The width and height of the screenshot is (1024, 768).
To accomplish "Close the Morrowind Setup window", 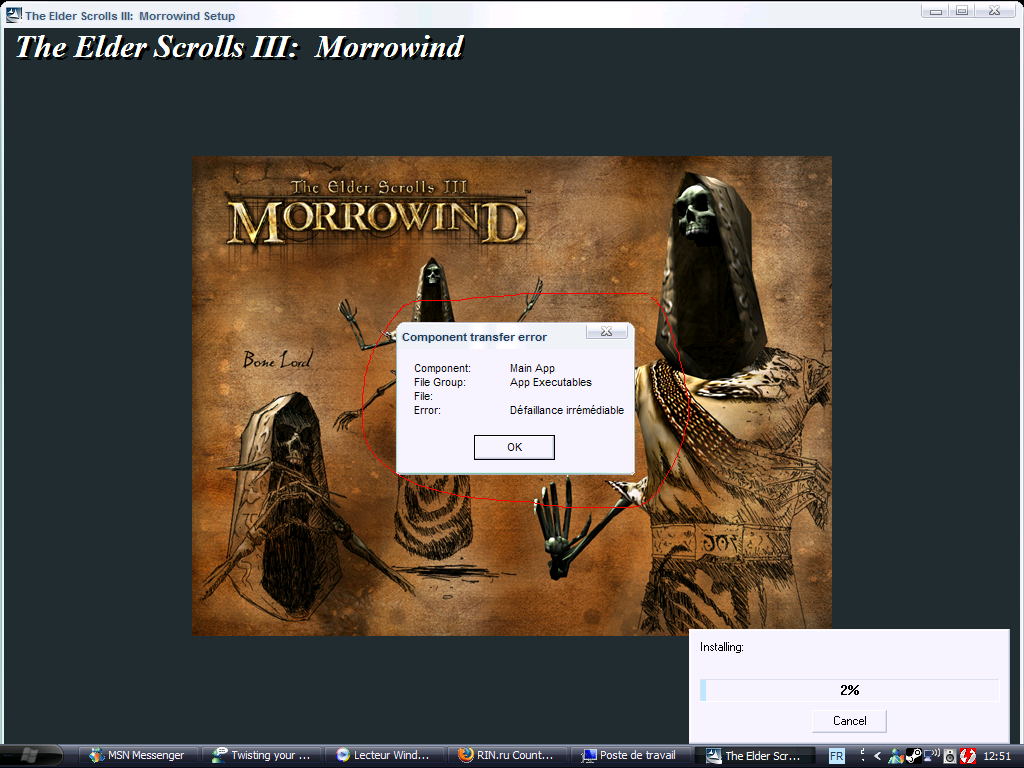I will [995, 11].
